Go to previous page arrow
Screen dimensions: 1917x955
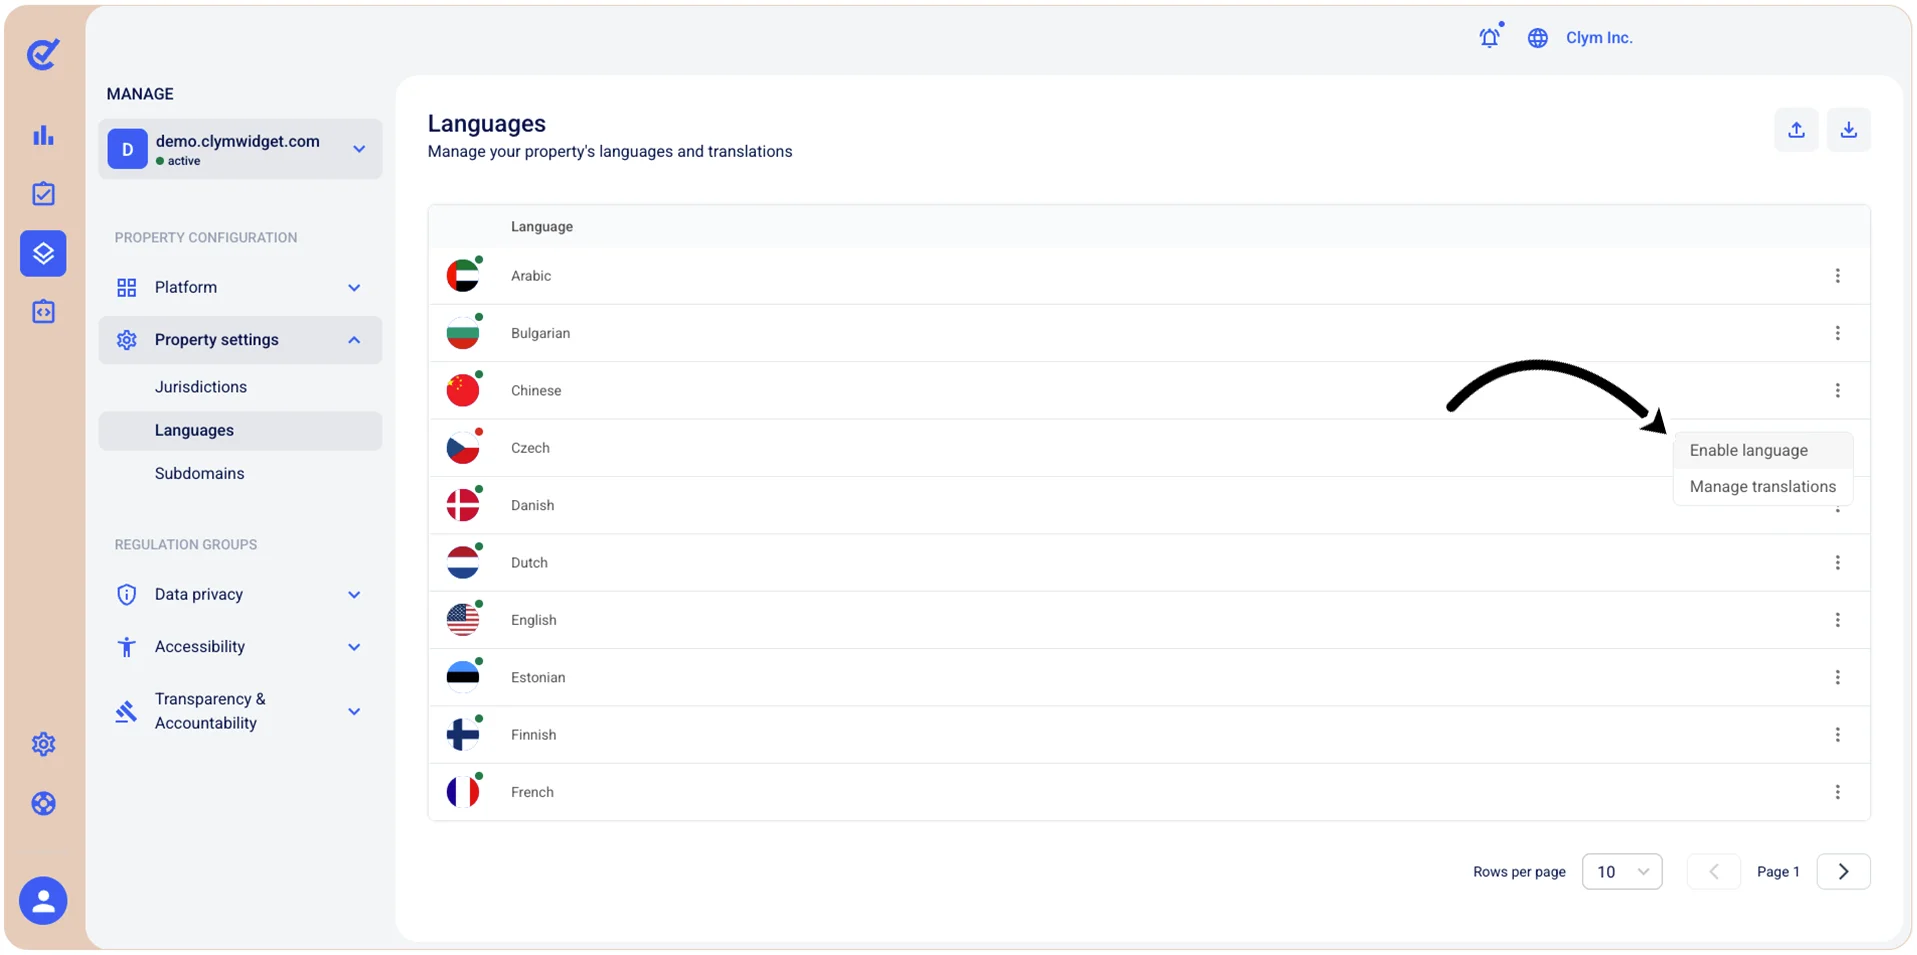(x=1714, y=872)
